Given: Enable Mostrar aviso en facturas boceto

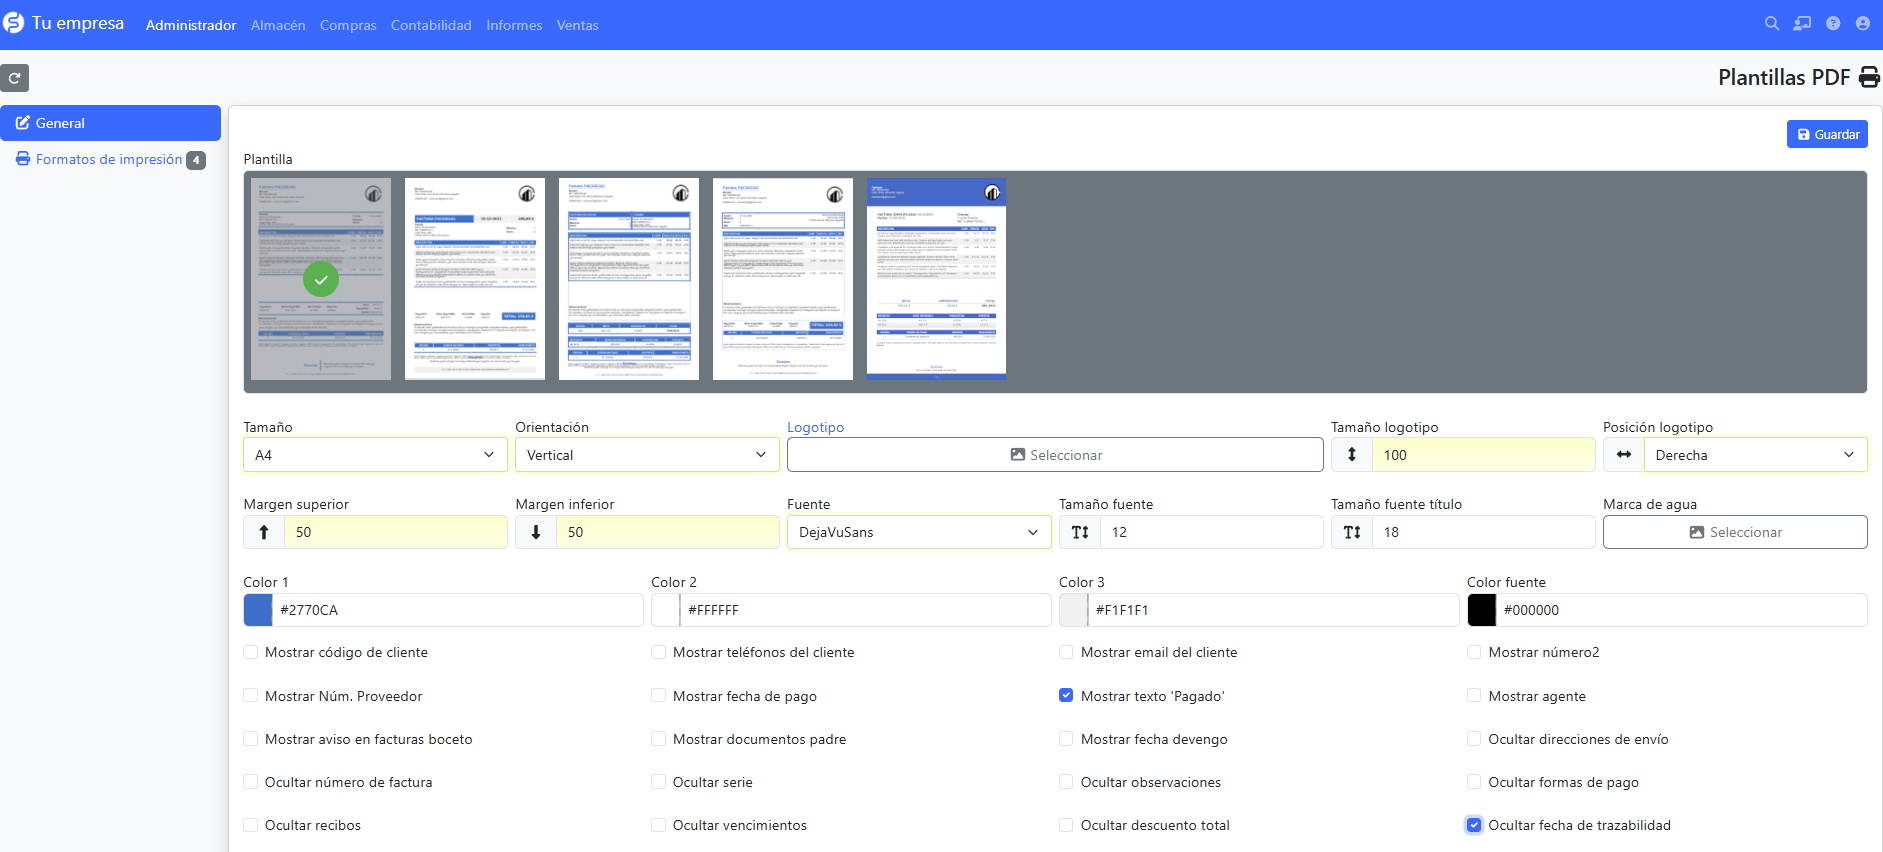Looking at the screenshot, I should tap(251, 739).
